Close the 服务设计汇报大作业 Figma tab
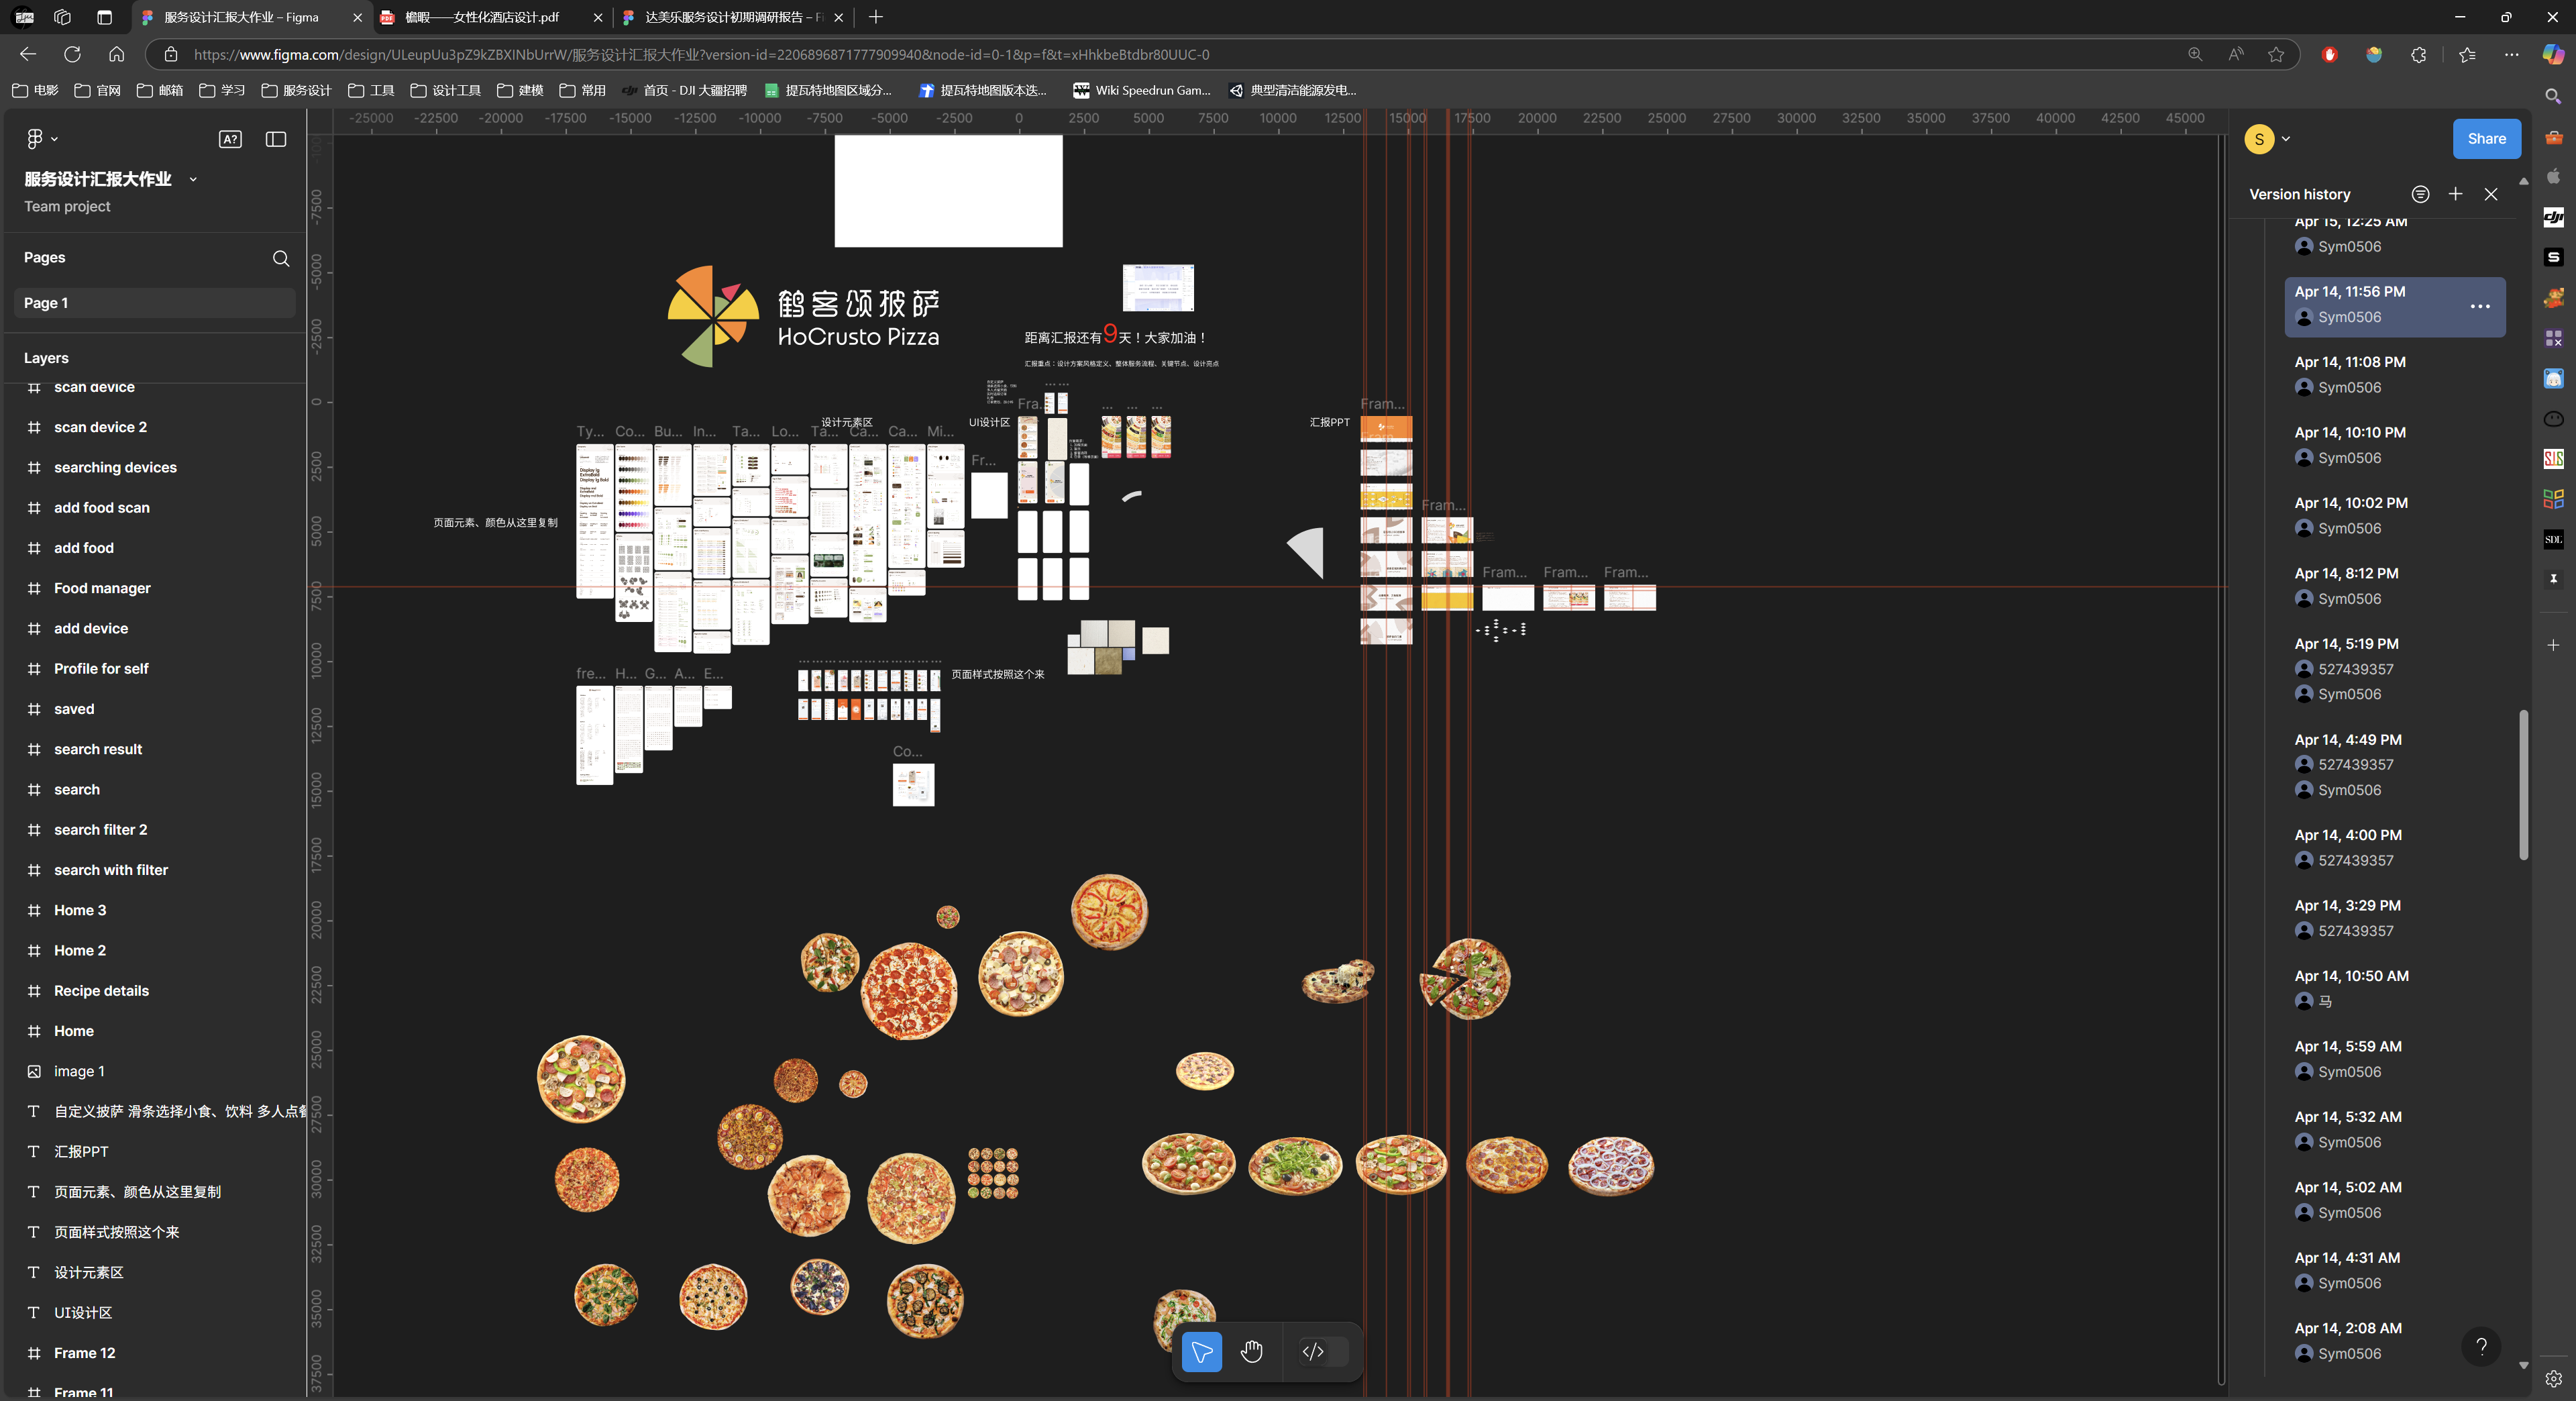This screenshot has width=2576, height=1401. pyautogui.click(x=357, y=17)
